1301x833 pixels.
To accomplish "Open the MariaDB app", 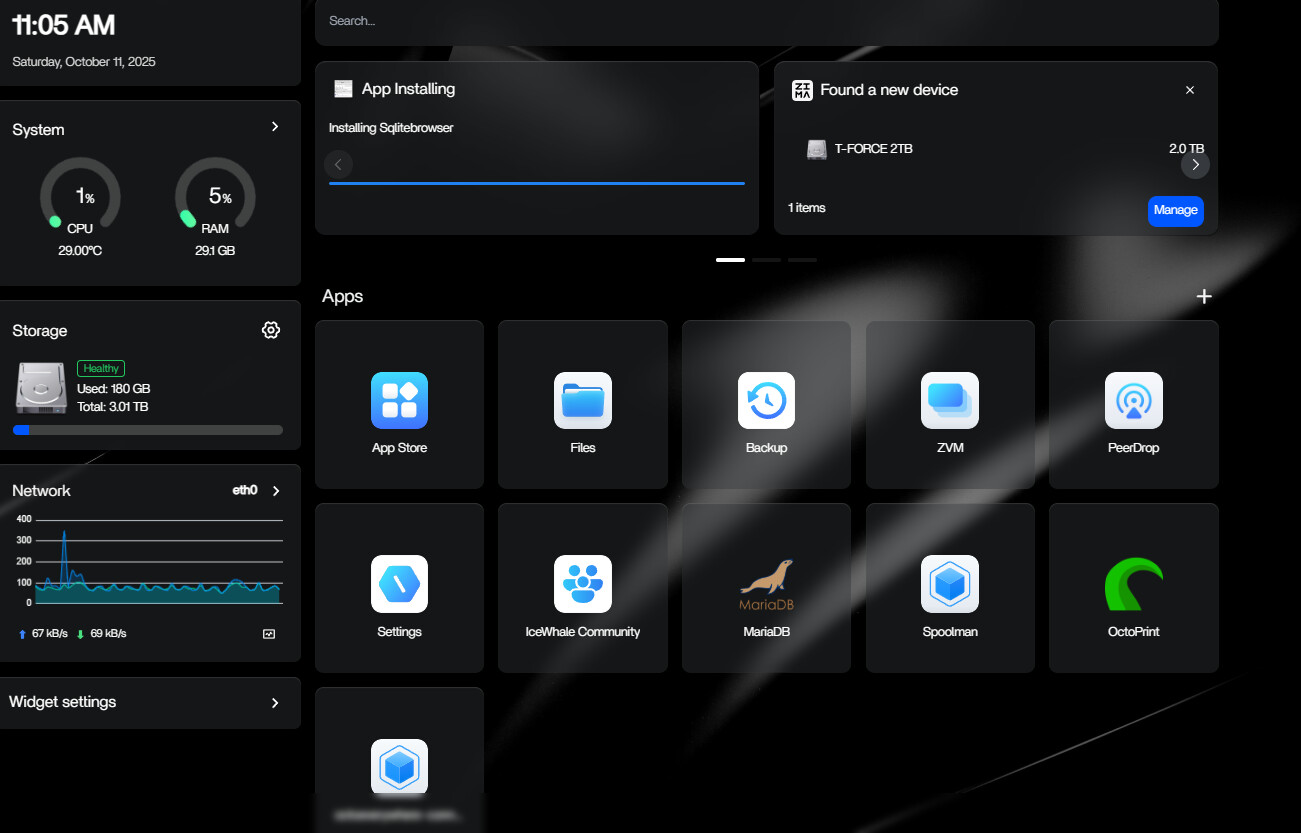I will click(766, 585).
